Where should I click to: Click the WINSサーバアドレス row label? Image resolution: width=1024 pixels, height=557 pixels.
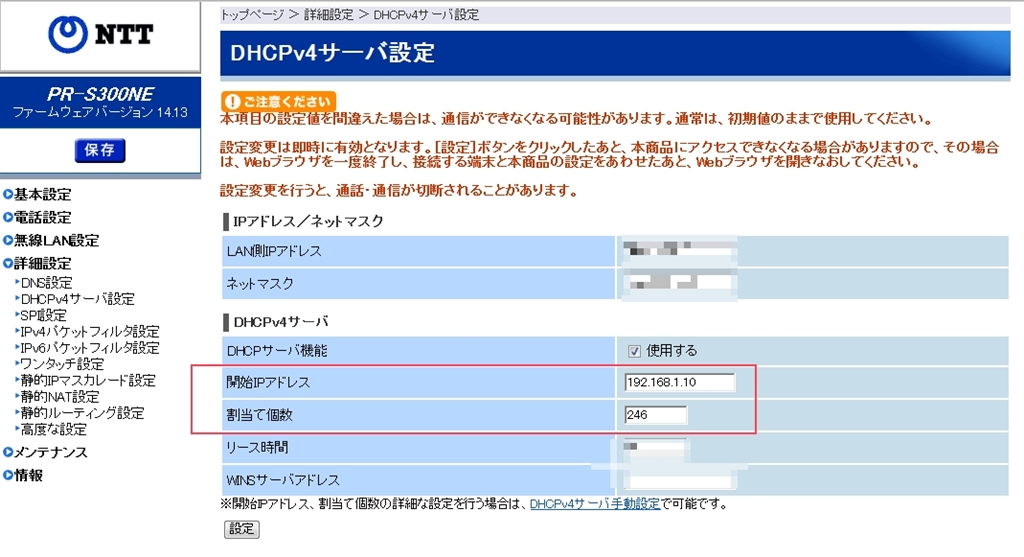pos(283,481)
